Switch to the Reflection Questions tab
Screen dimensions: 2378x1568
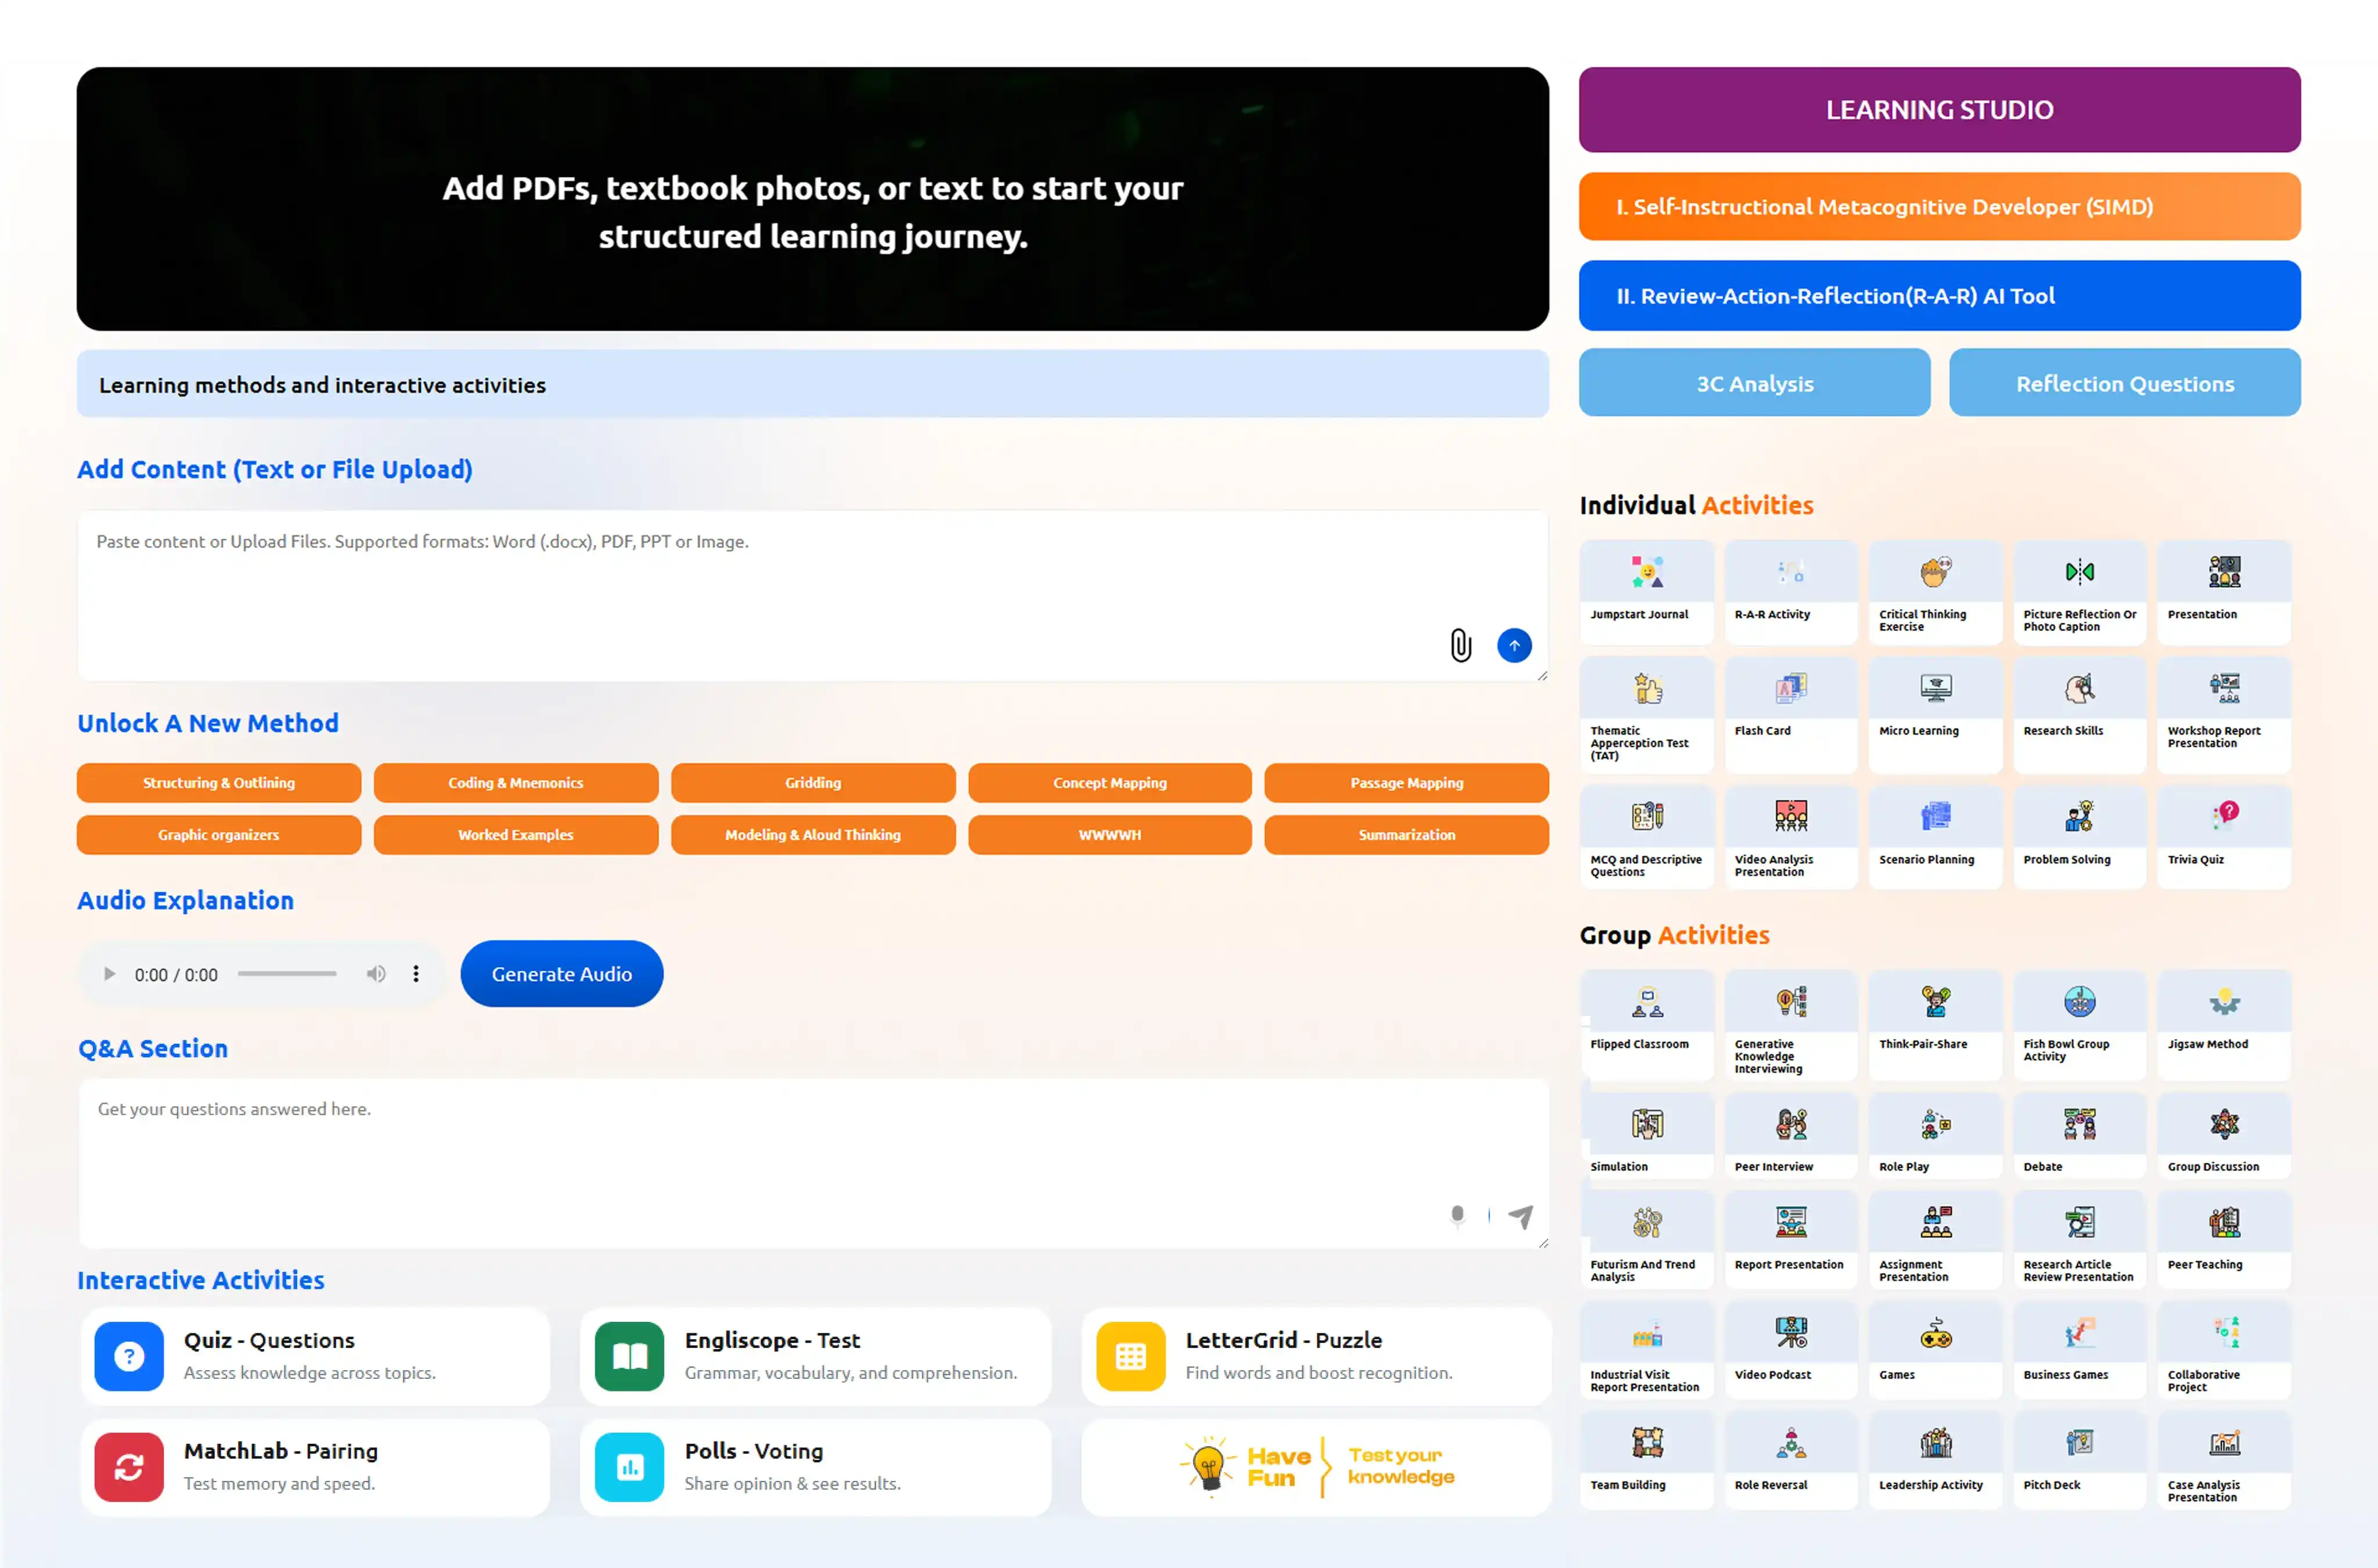click(x=2123, y=384)
